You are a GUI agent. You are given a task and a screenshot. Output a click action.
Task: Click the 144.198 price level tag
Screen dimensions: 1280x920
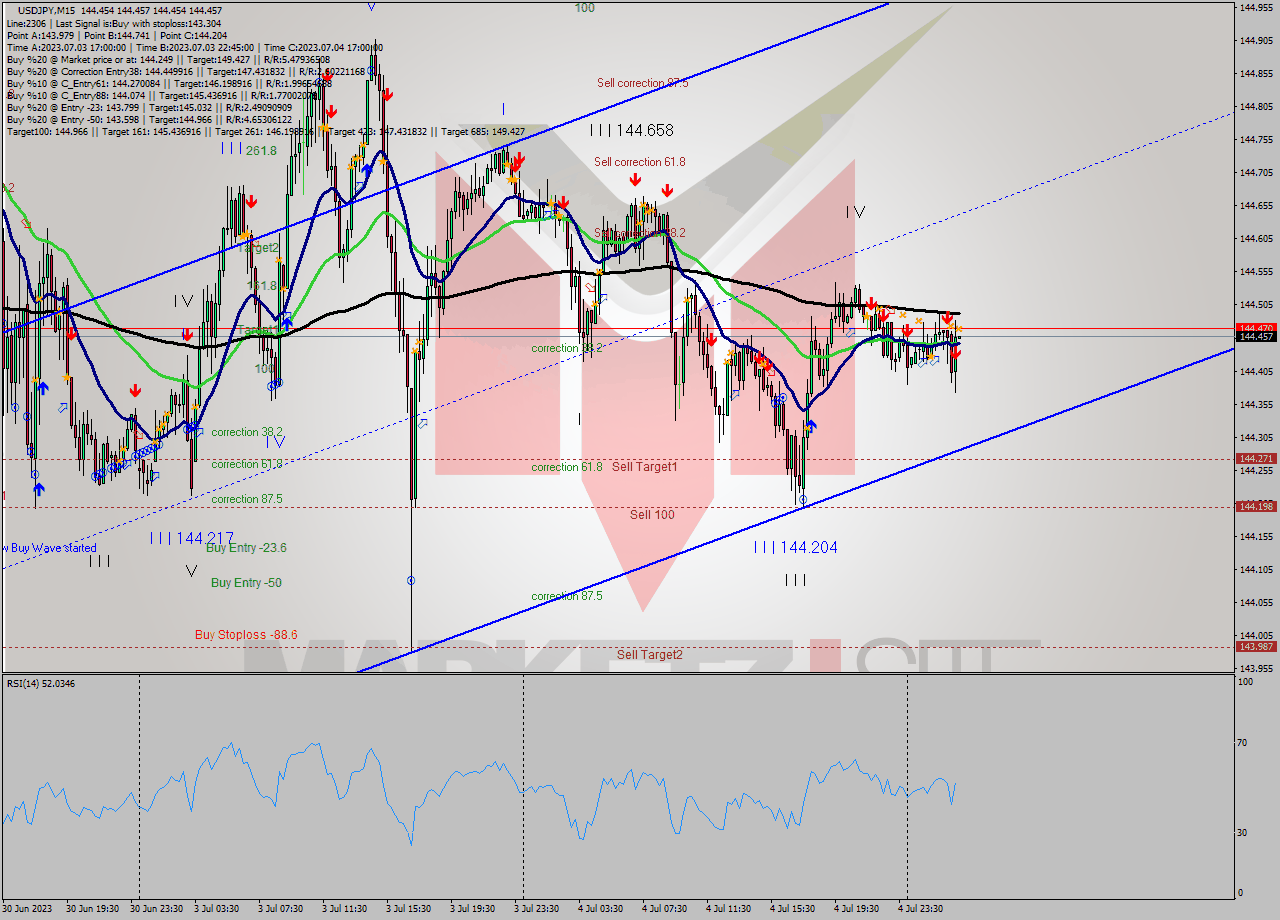point(1256,507)
